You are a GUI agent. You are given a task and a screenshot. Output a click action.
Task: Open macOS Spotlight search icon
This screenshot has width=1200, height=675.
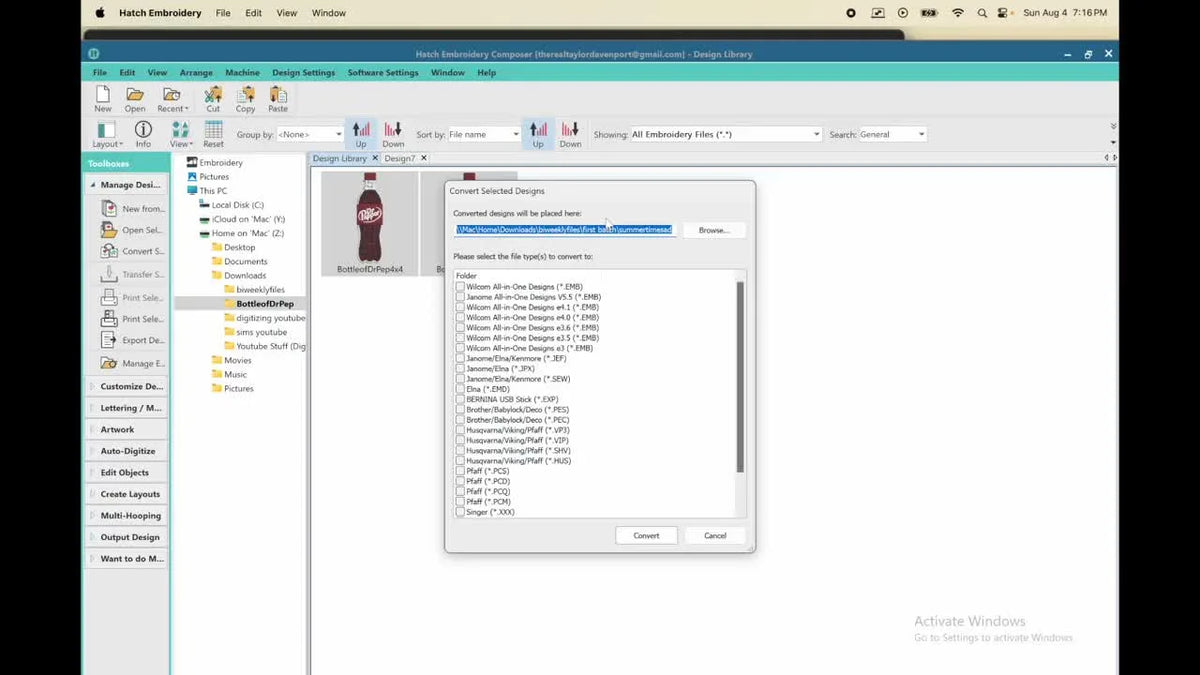(x=981, y=13)
